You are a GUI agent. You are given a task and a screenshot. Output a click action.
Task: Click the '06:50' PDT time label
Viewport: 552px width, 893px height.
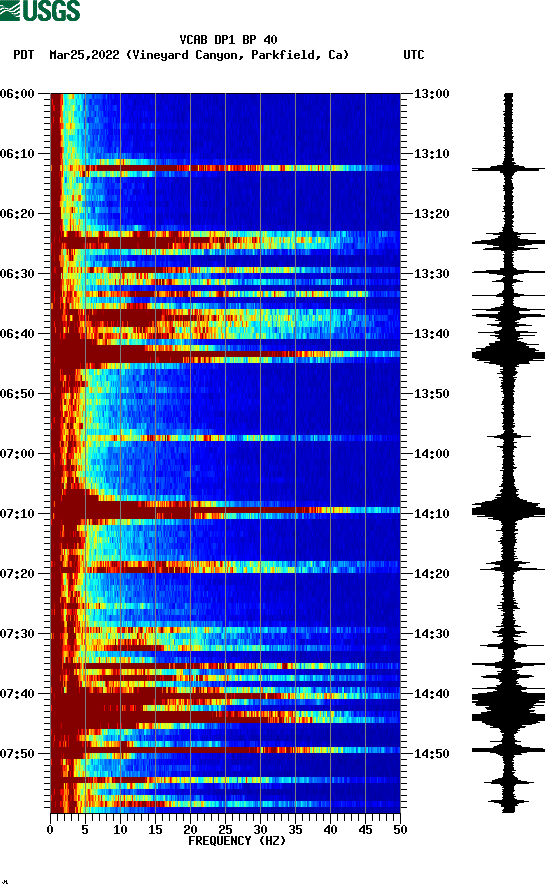(17, 394)
